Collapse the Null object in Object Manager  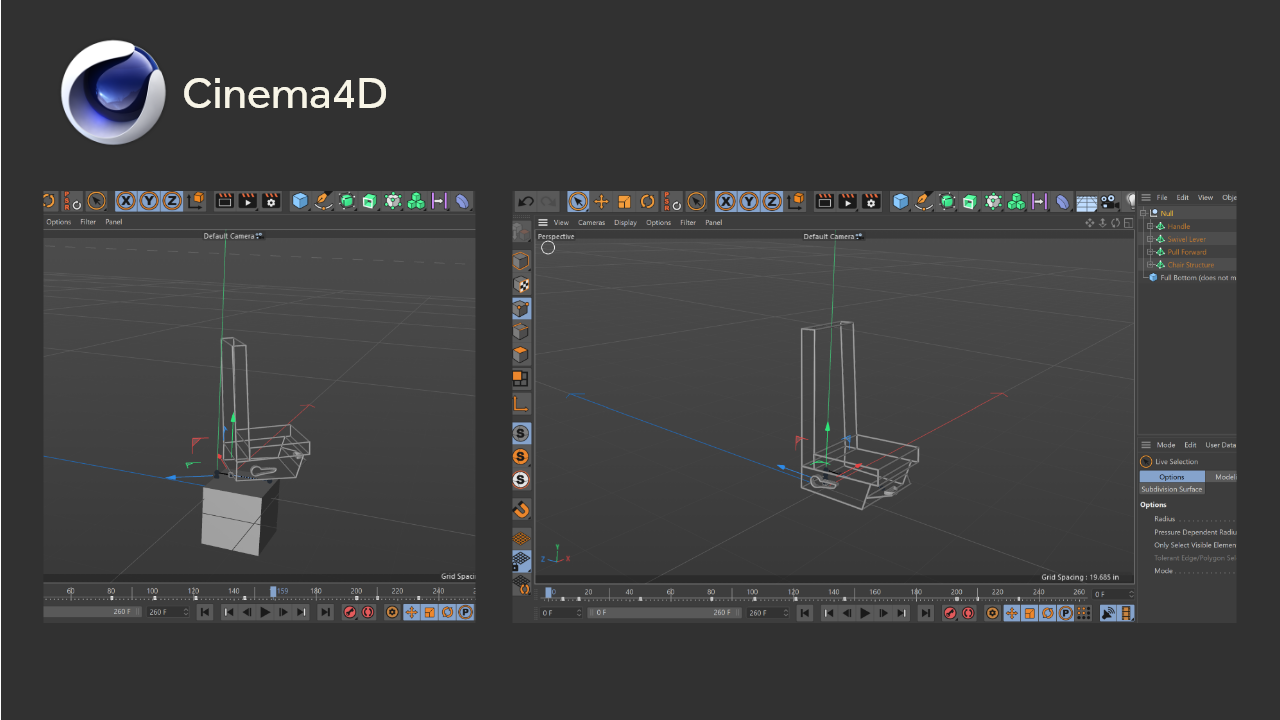click(1143, 213)
